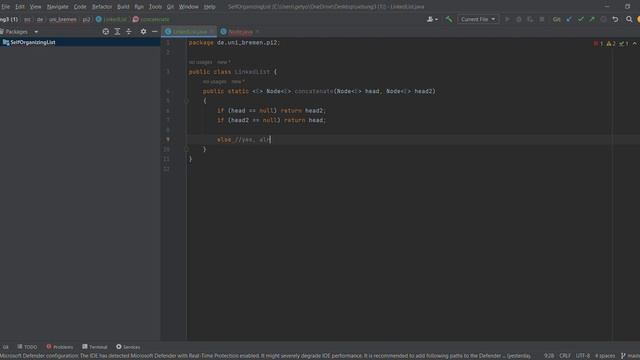Click the Stop square icon
The height and width of the screenshot is (360, 640).
(x=542, y=19)
